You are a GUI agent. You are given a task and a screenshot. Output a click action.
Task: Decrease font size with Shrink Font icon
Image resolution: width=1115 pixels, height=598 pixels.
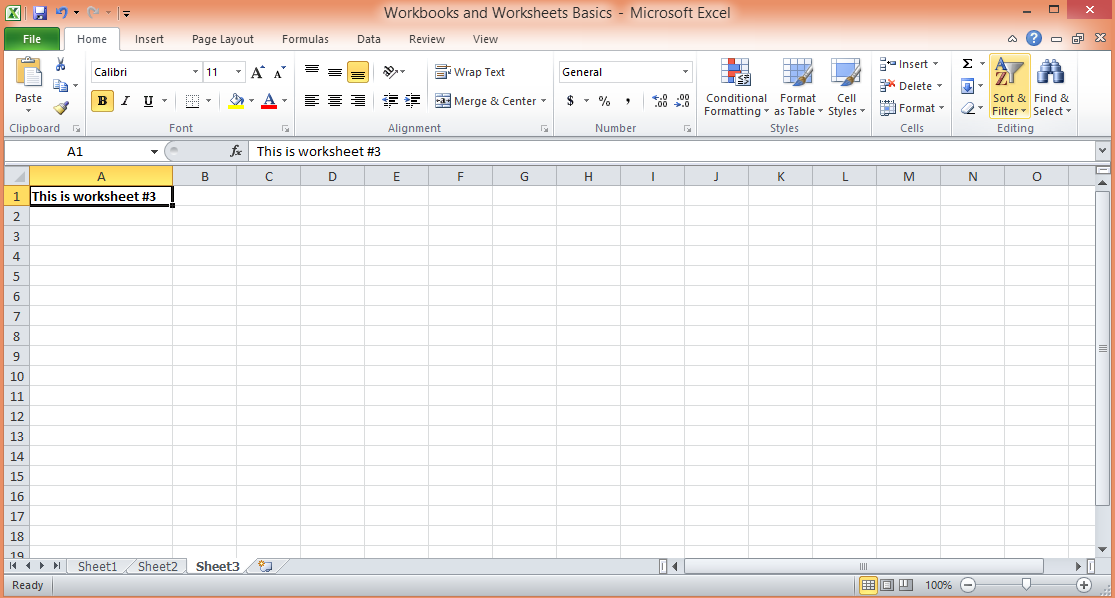[x=279, y=72]
